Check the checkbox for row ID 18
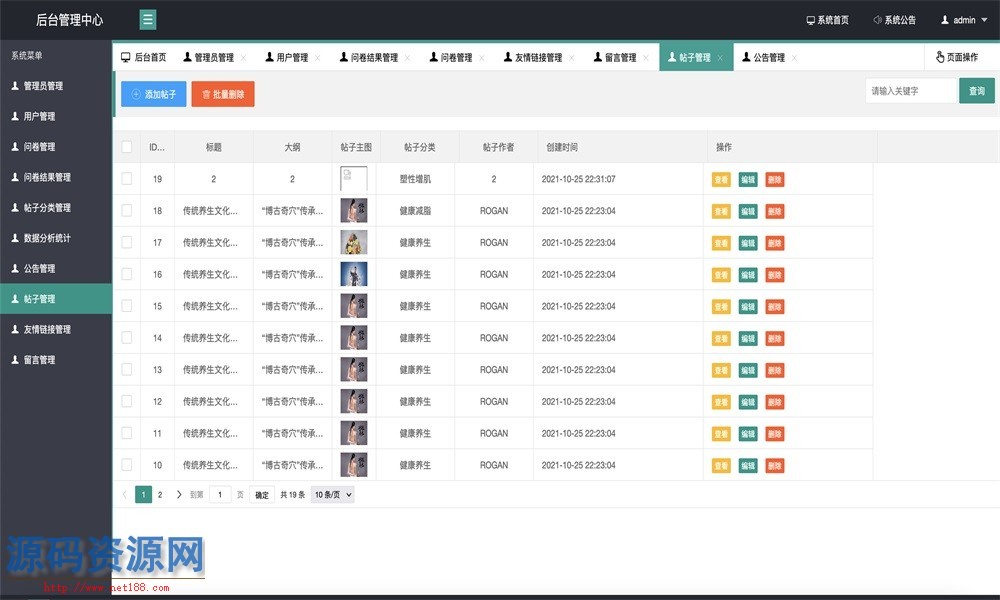1000x600 pixels. tap(127, 210)
